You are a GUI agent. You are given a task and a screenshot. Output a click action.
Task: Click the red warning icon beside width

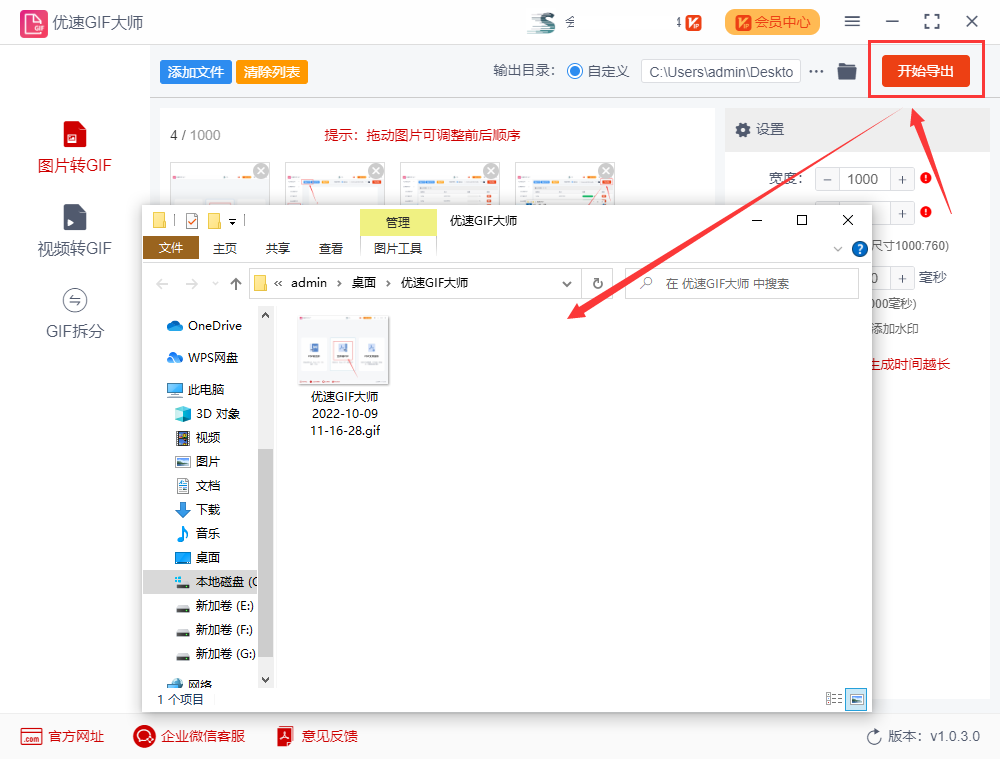(926, 178)
